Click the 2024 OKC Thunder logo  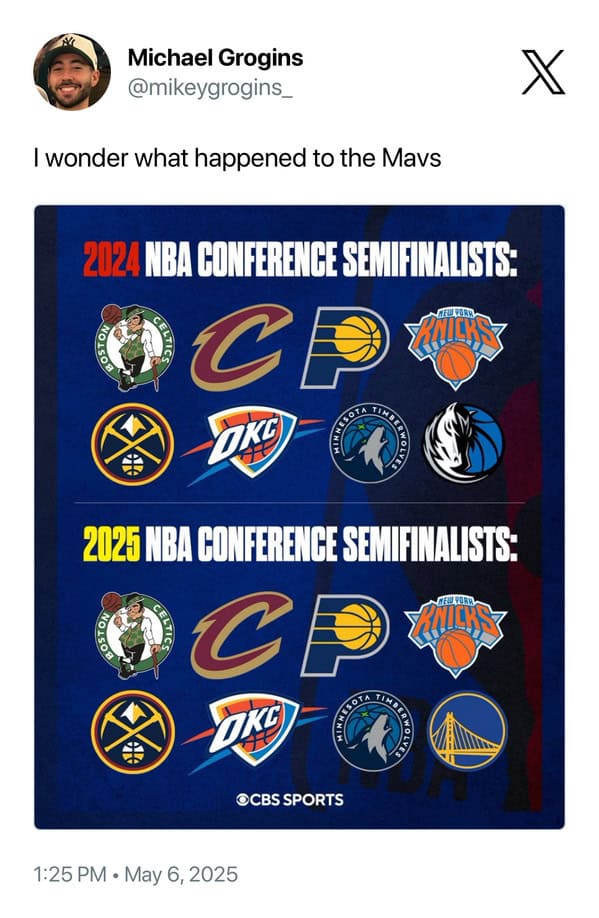coord(252,444)
